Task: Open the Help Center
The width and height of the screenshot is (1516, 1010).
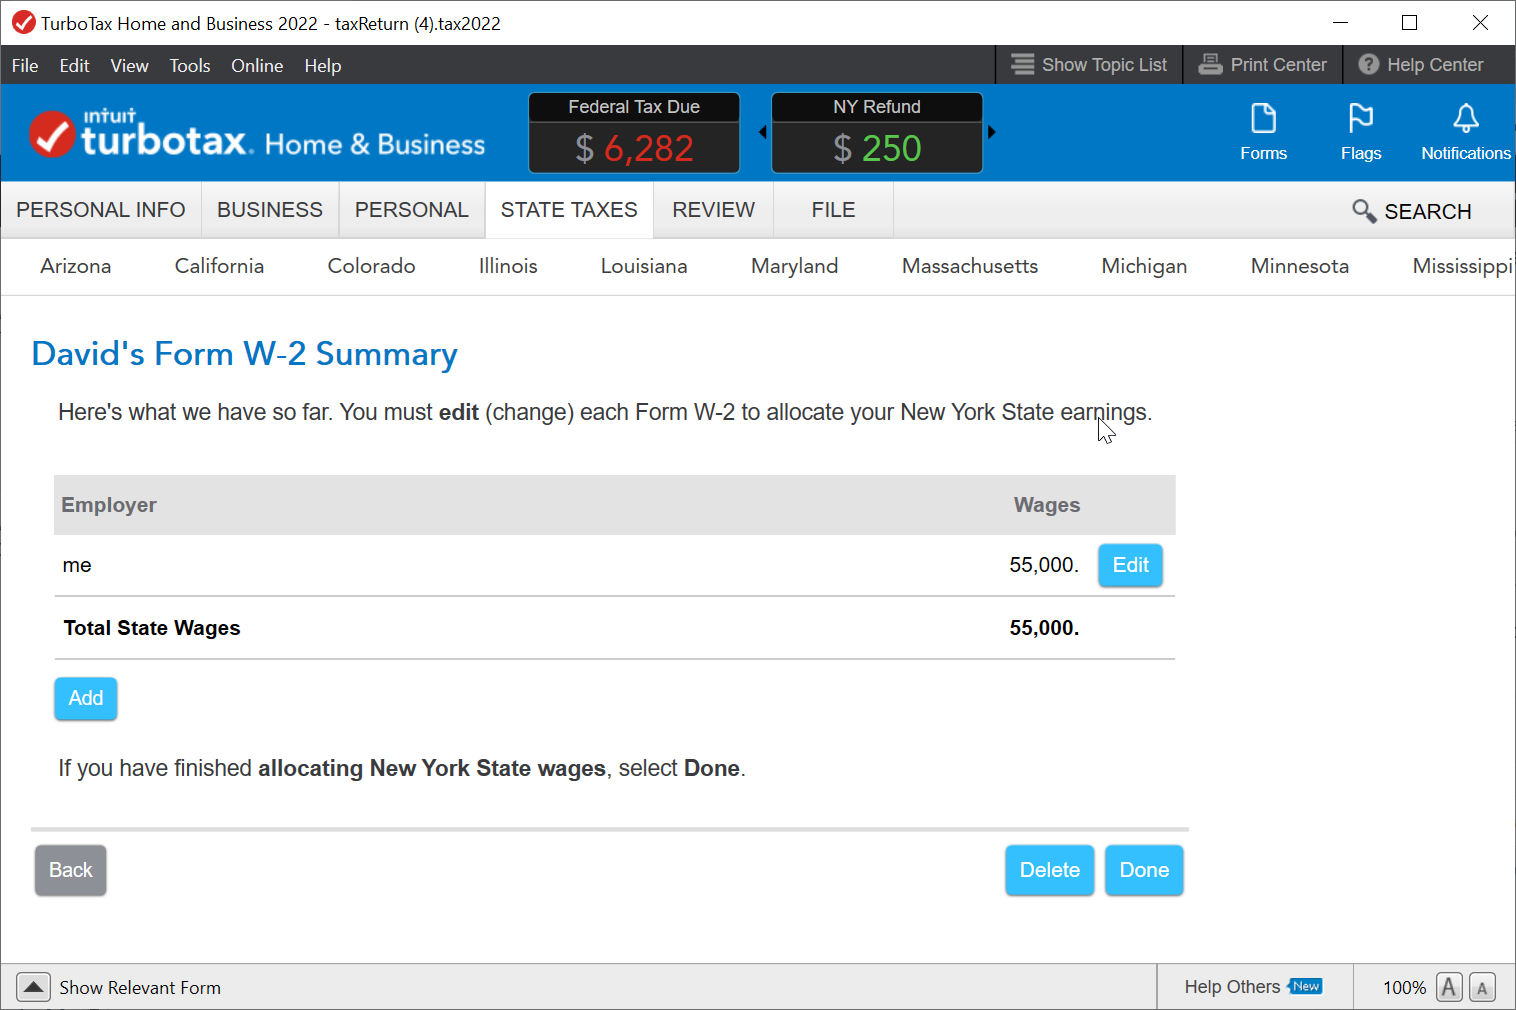Action: click(1421, 65)
